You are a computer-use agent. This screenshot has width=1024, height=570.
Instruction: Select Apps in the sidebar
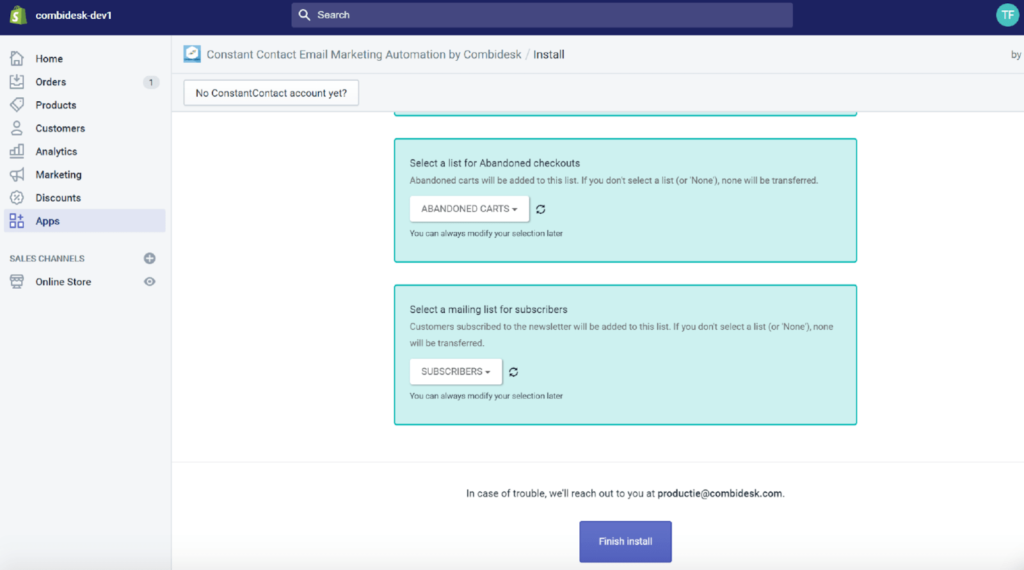pyautogui.click(x=84, y=221)
